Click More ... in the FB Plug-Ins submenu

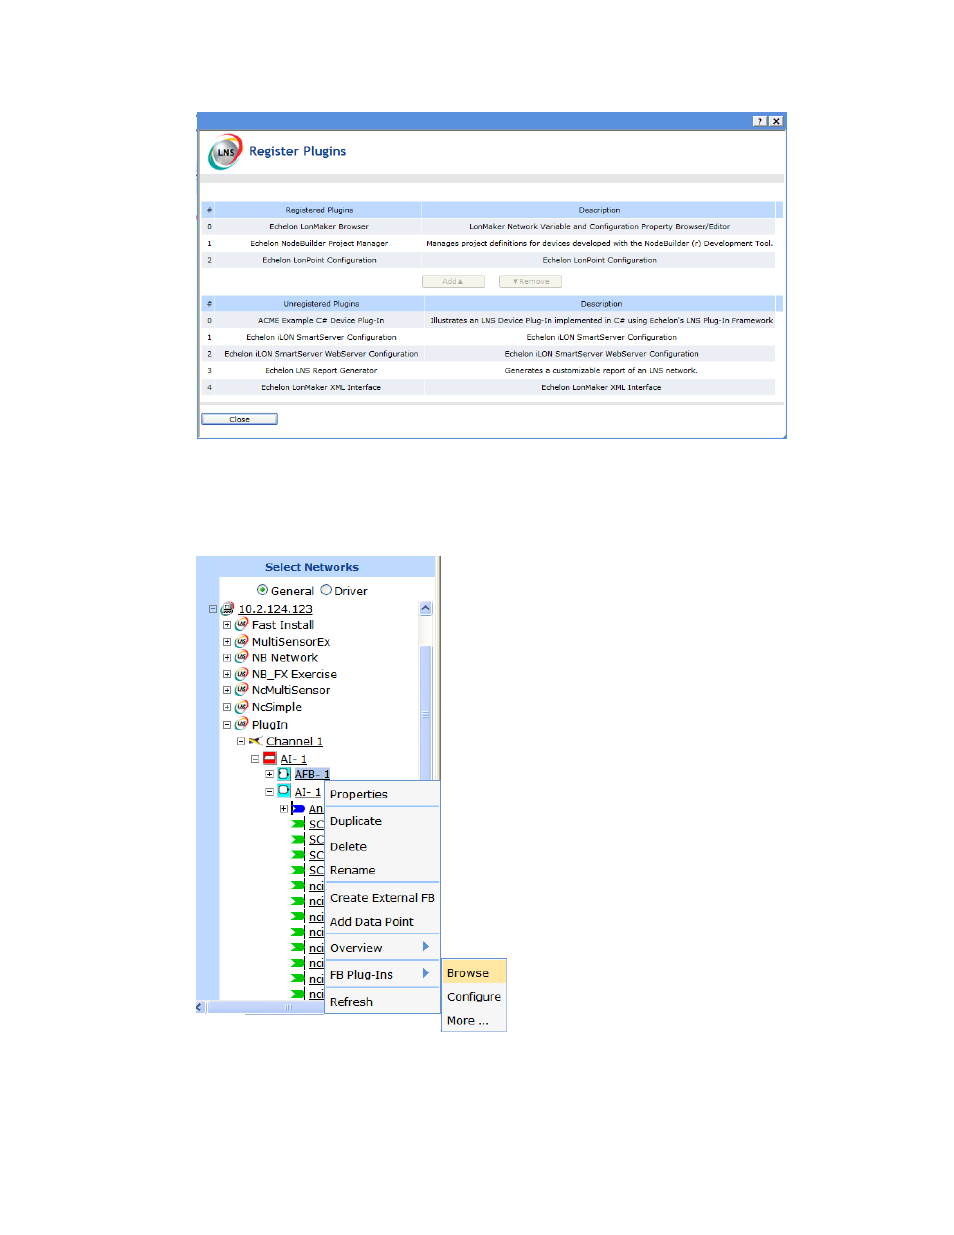tap(474, 1021)
